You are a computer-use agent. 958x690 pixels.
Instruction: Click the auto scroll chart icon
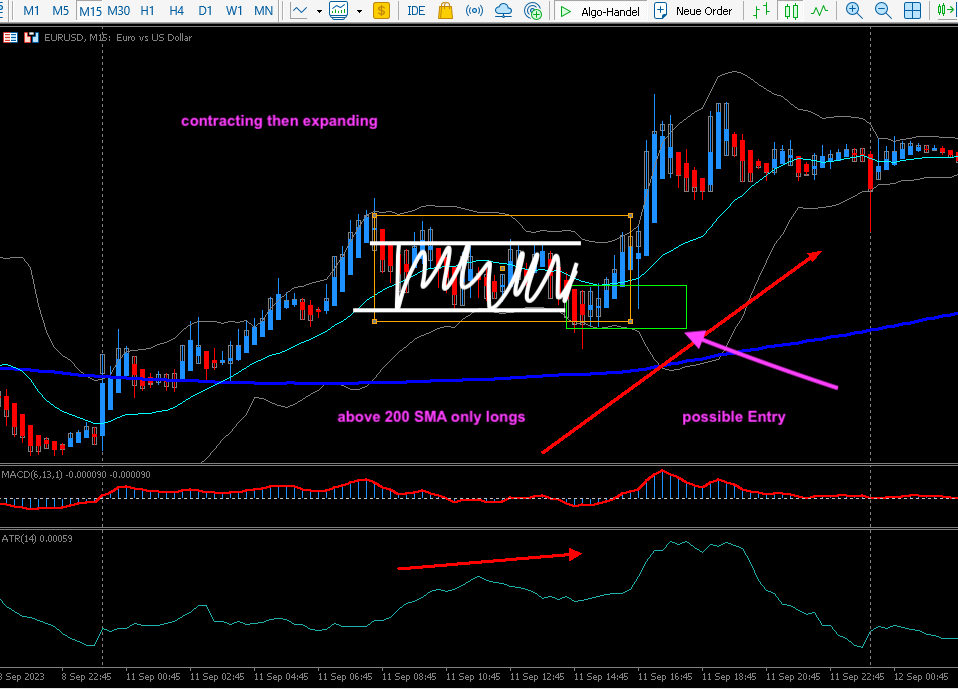(x=946, y=10)
